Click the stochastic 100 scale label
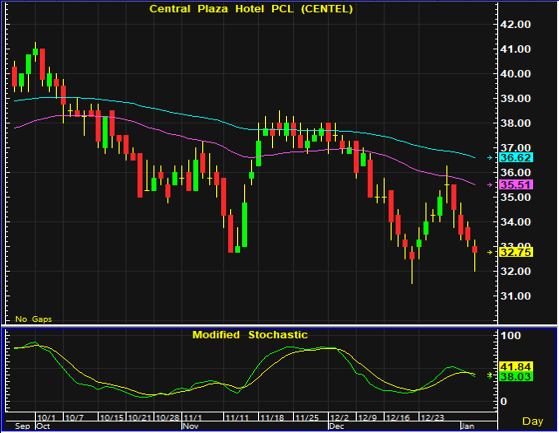Viewport: 559px width, 433px height. (511, 335)
